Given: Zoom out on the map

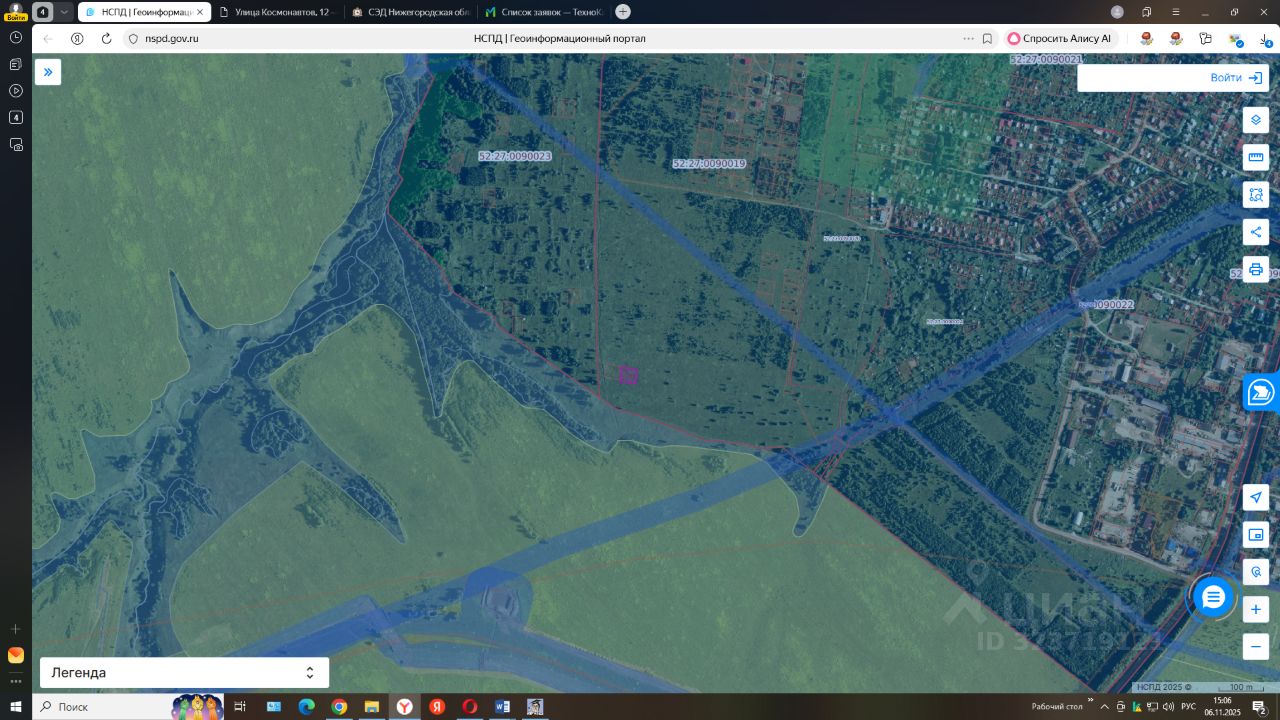Looking at the screenshot, I should (1256, 646).
